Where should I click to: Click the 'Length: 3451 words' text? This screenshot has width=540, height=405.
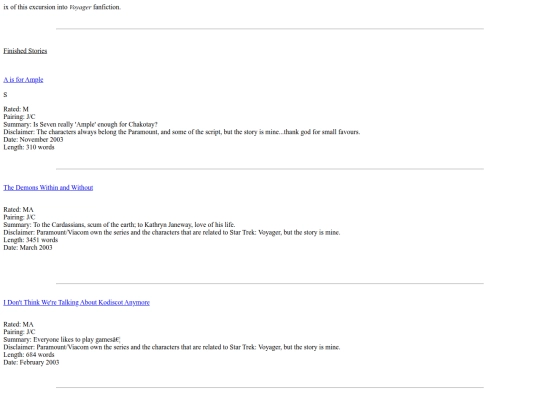coord(31,240)
